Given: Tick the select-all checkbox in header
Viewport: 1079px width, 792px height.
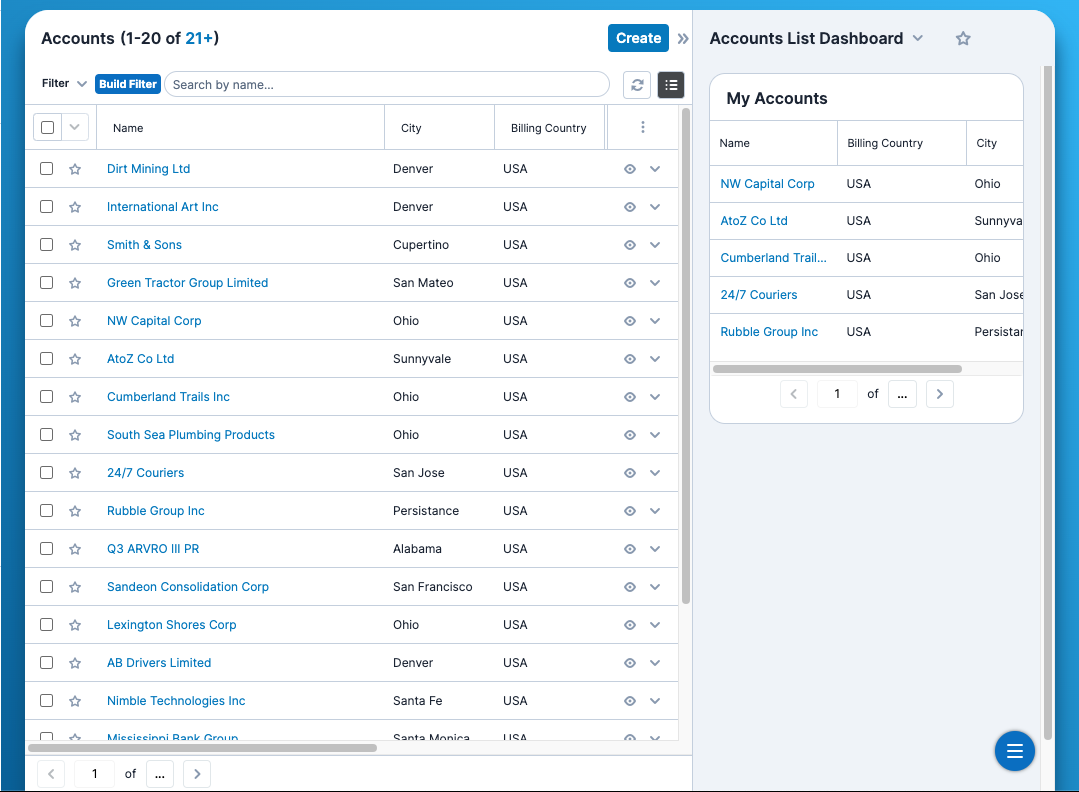Looking at the screenshot, I should (47, 128).
